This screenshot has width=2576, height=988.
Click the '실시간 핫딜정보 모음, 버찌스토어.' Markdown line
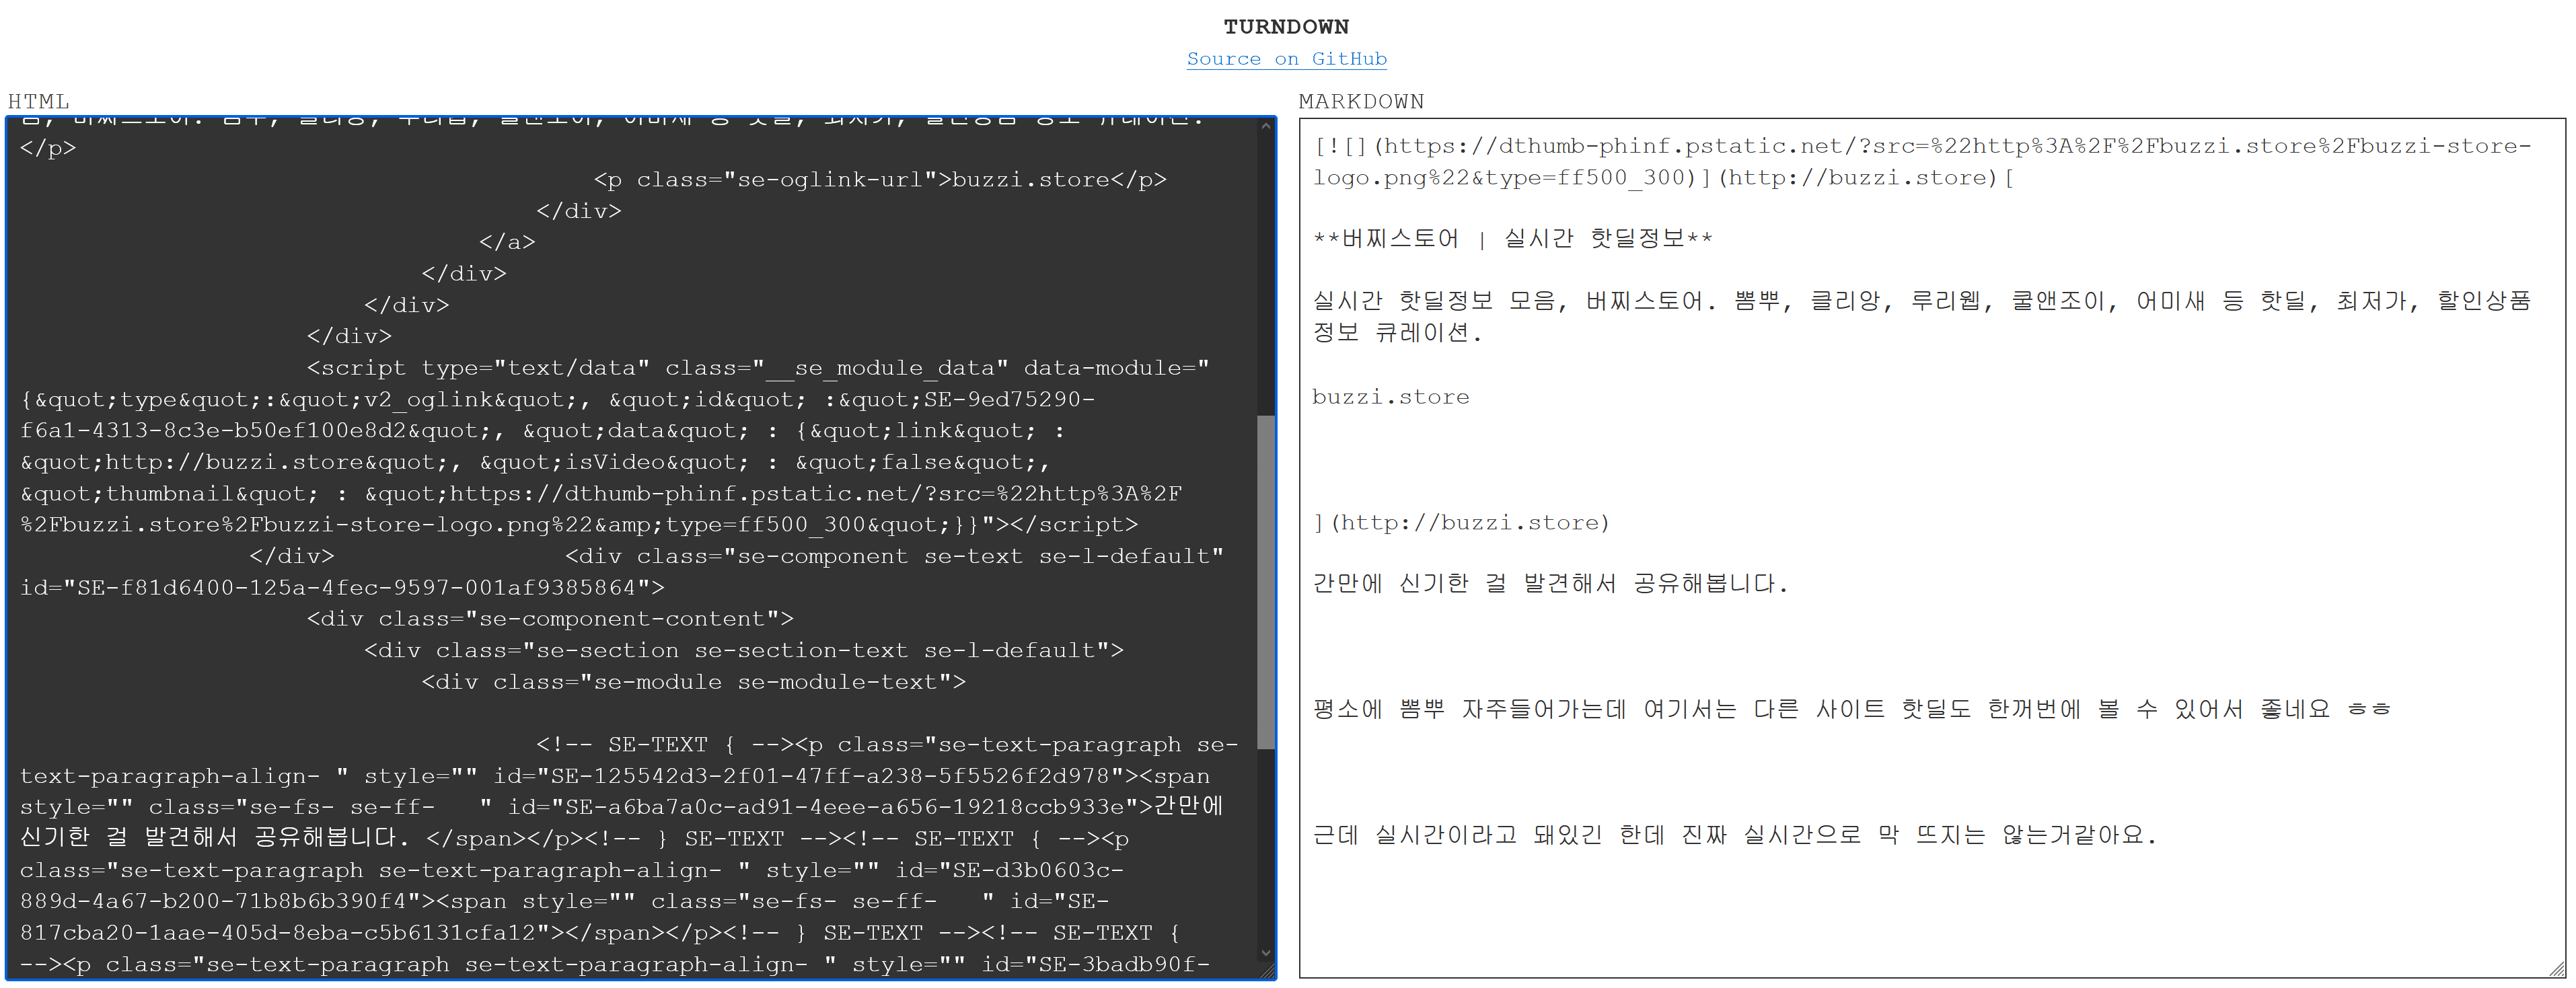pyautogui.click(x=1921, y=317)
